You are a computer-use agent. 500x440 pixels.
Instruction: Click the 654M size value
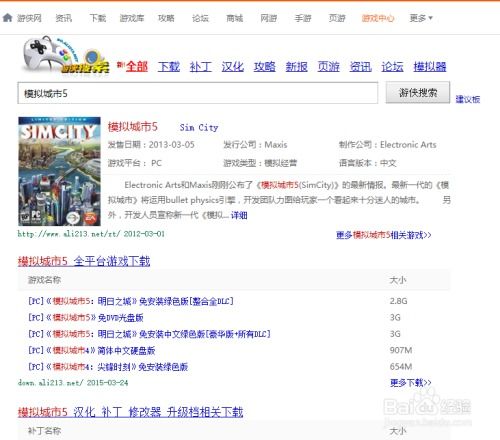[x=401, y=367]
